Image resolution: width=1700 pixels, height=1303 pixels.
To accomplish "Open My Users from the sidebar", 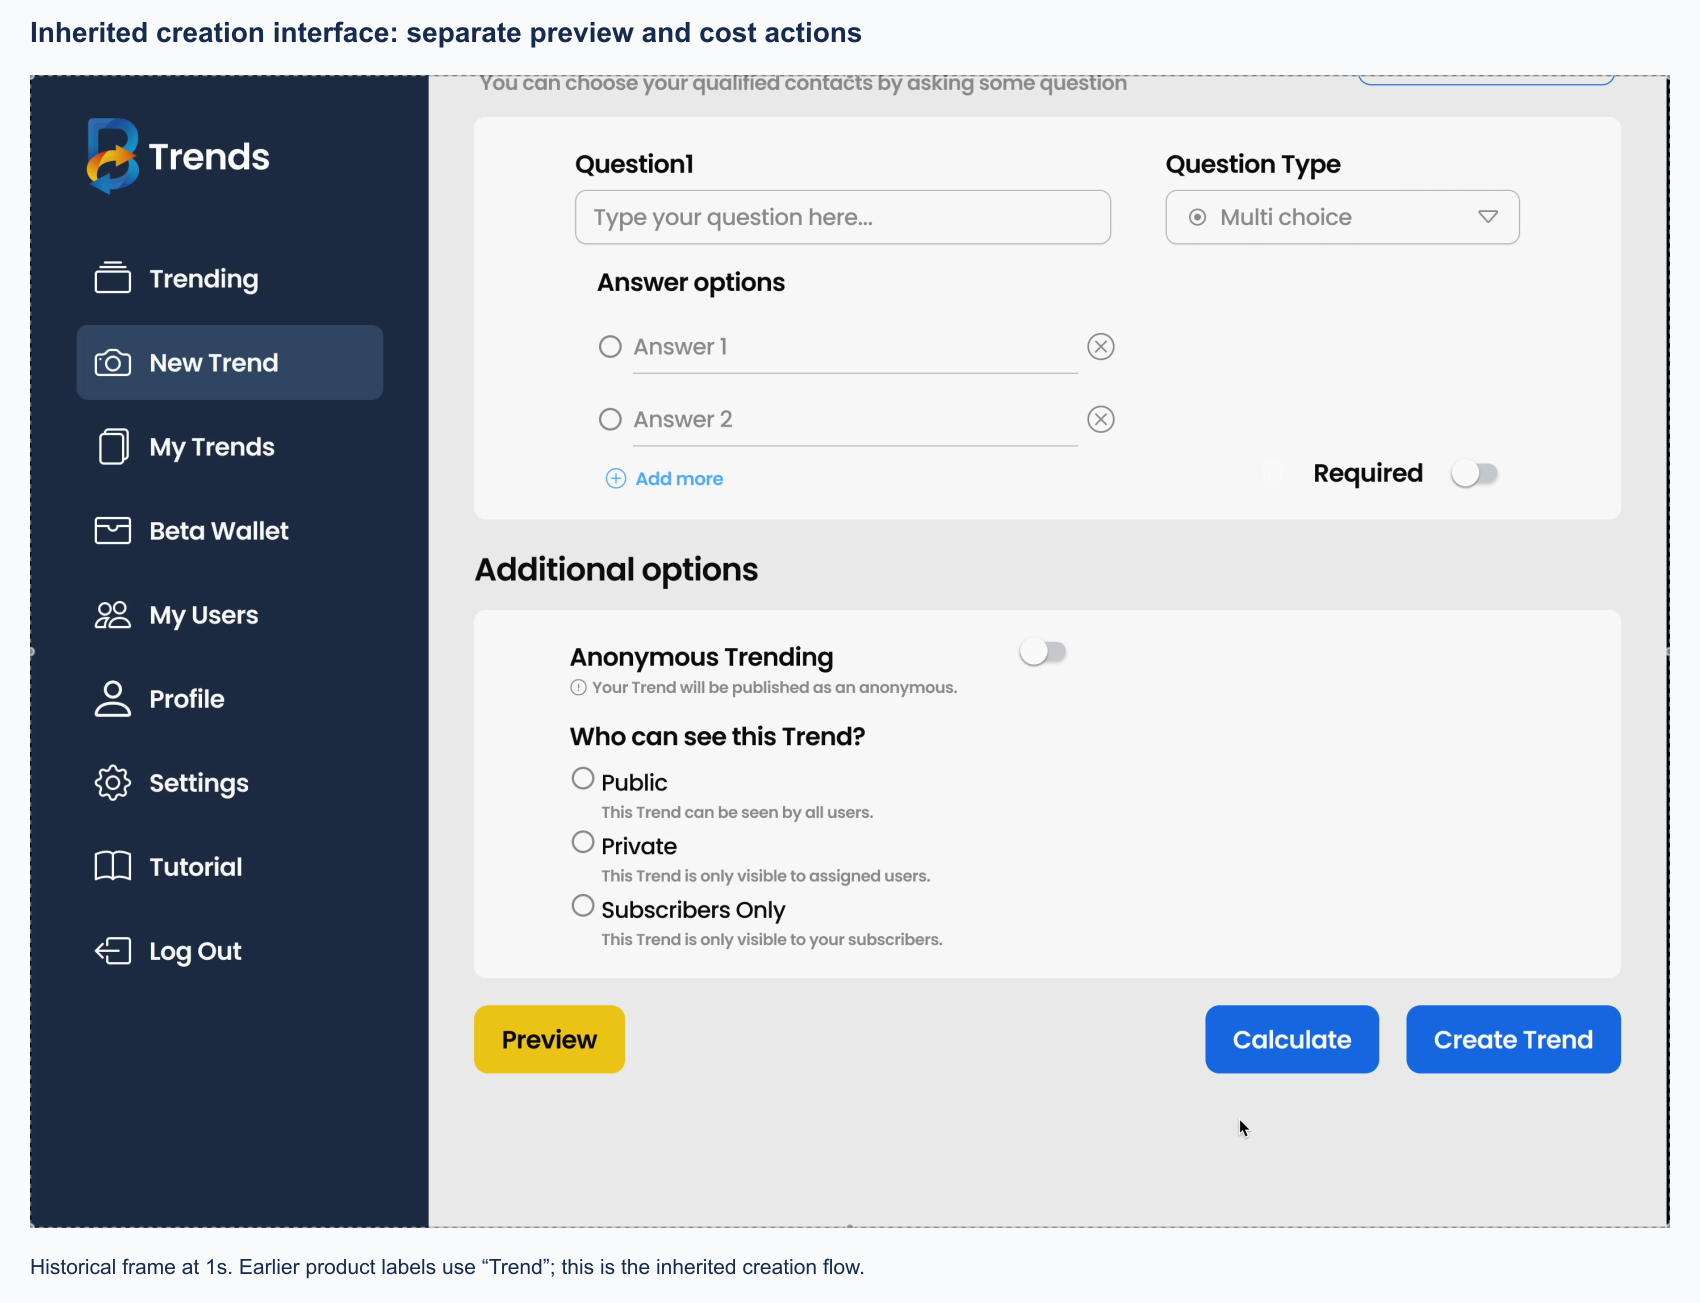I will [229, 614].
